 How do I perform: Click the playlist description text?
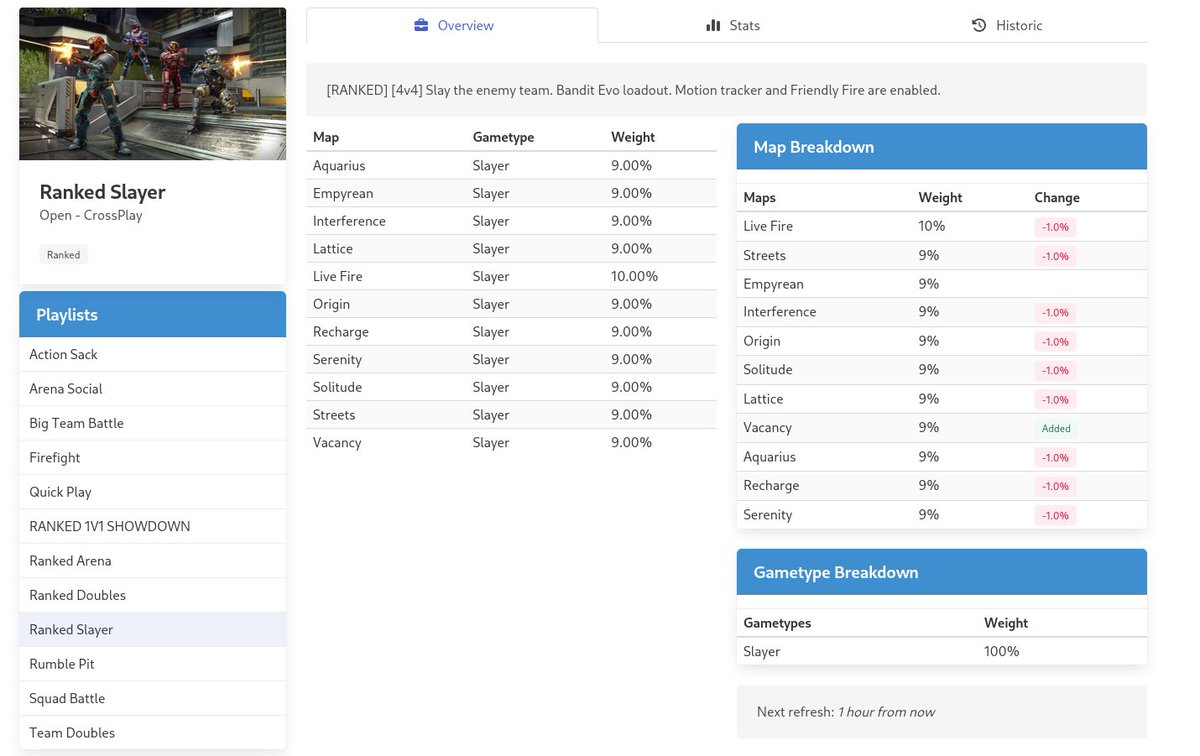(634, 90)
